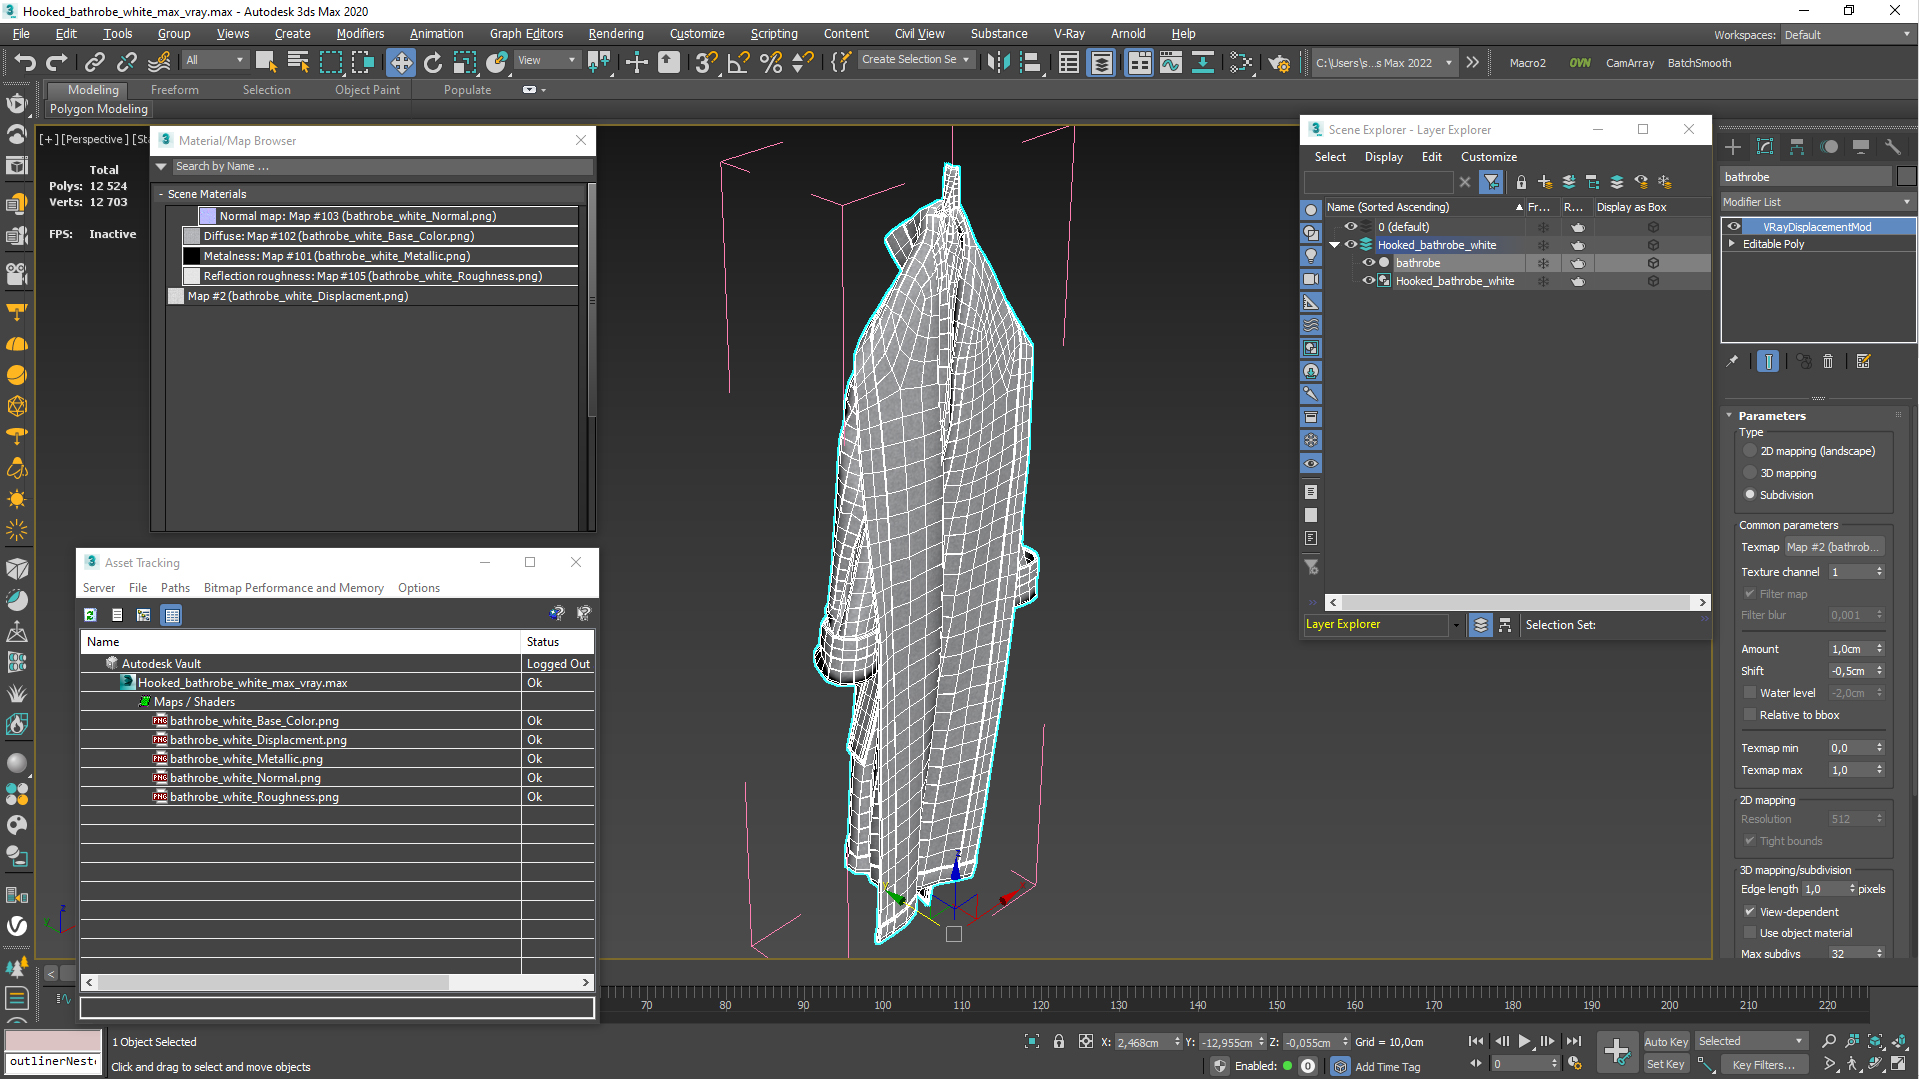Click Create New Layer icon in Layer Explorer

[1545, 182]
